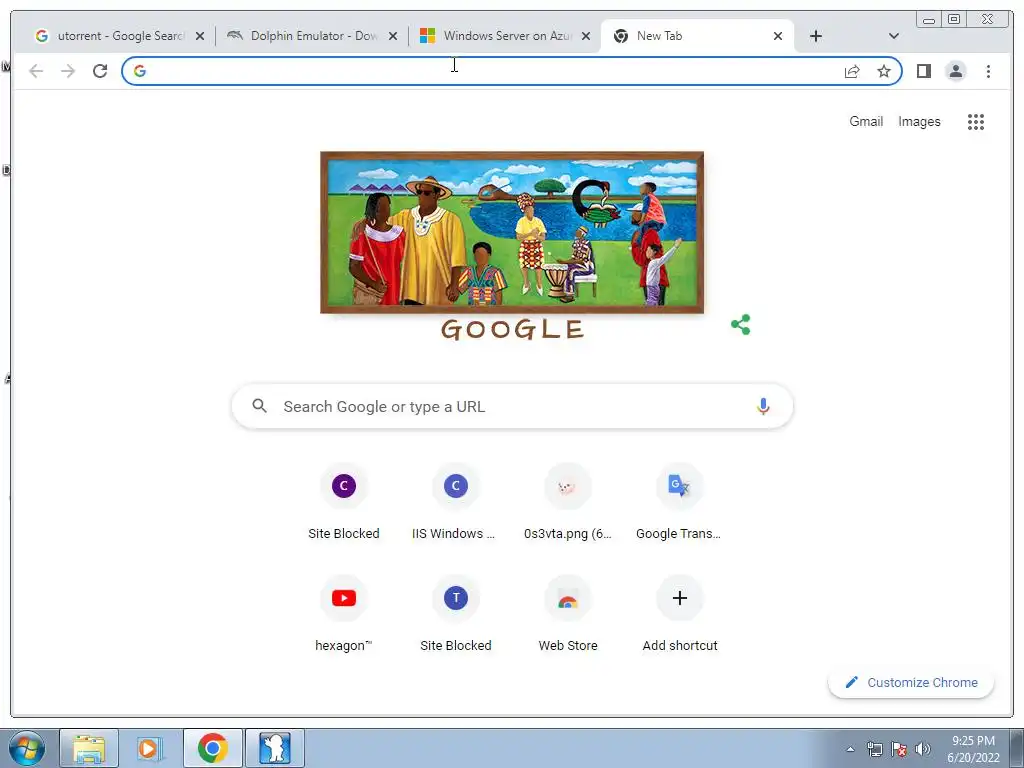This screenshot has height=768, width=1024.
Task: Open the 0s3vta.png shortcut
Action: 568,502
